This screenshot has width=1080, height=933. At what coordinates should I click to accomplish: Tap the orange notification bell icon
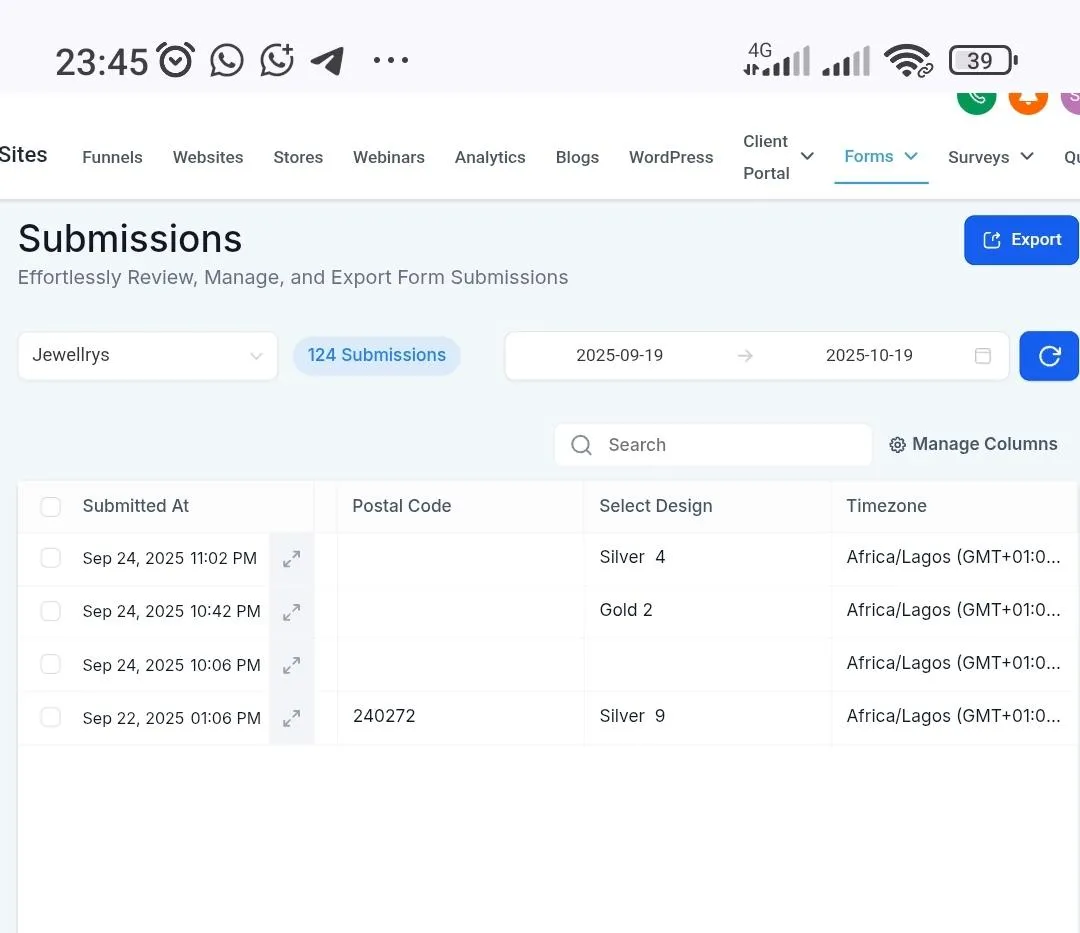(1028, 102)
